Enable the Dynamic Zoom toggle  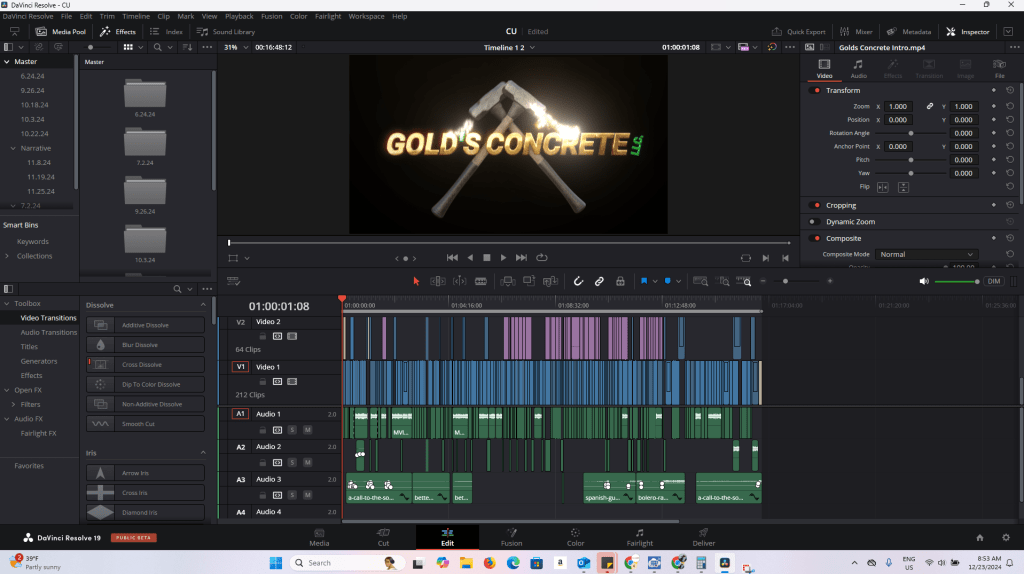click(814, 221)
